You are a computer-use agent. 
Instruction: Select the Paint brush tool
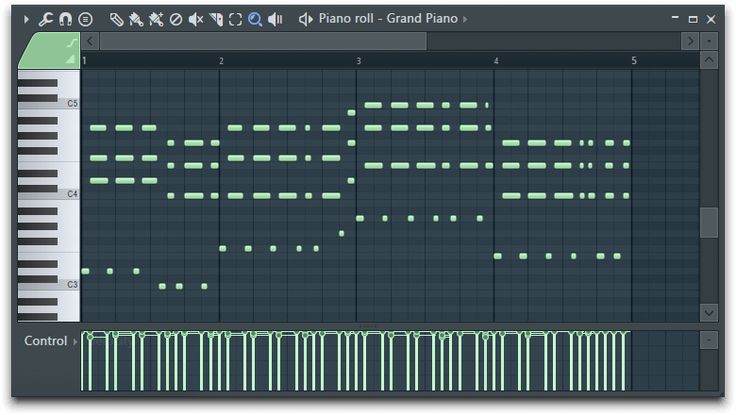pos(136,19)
